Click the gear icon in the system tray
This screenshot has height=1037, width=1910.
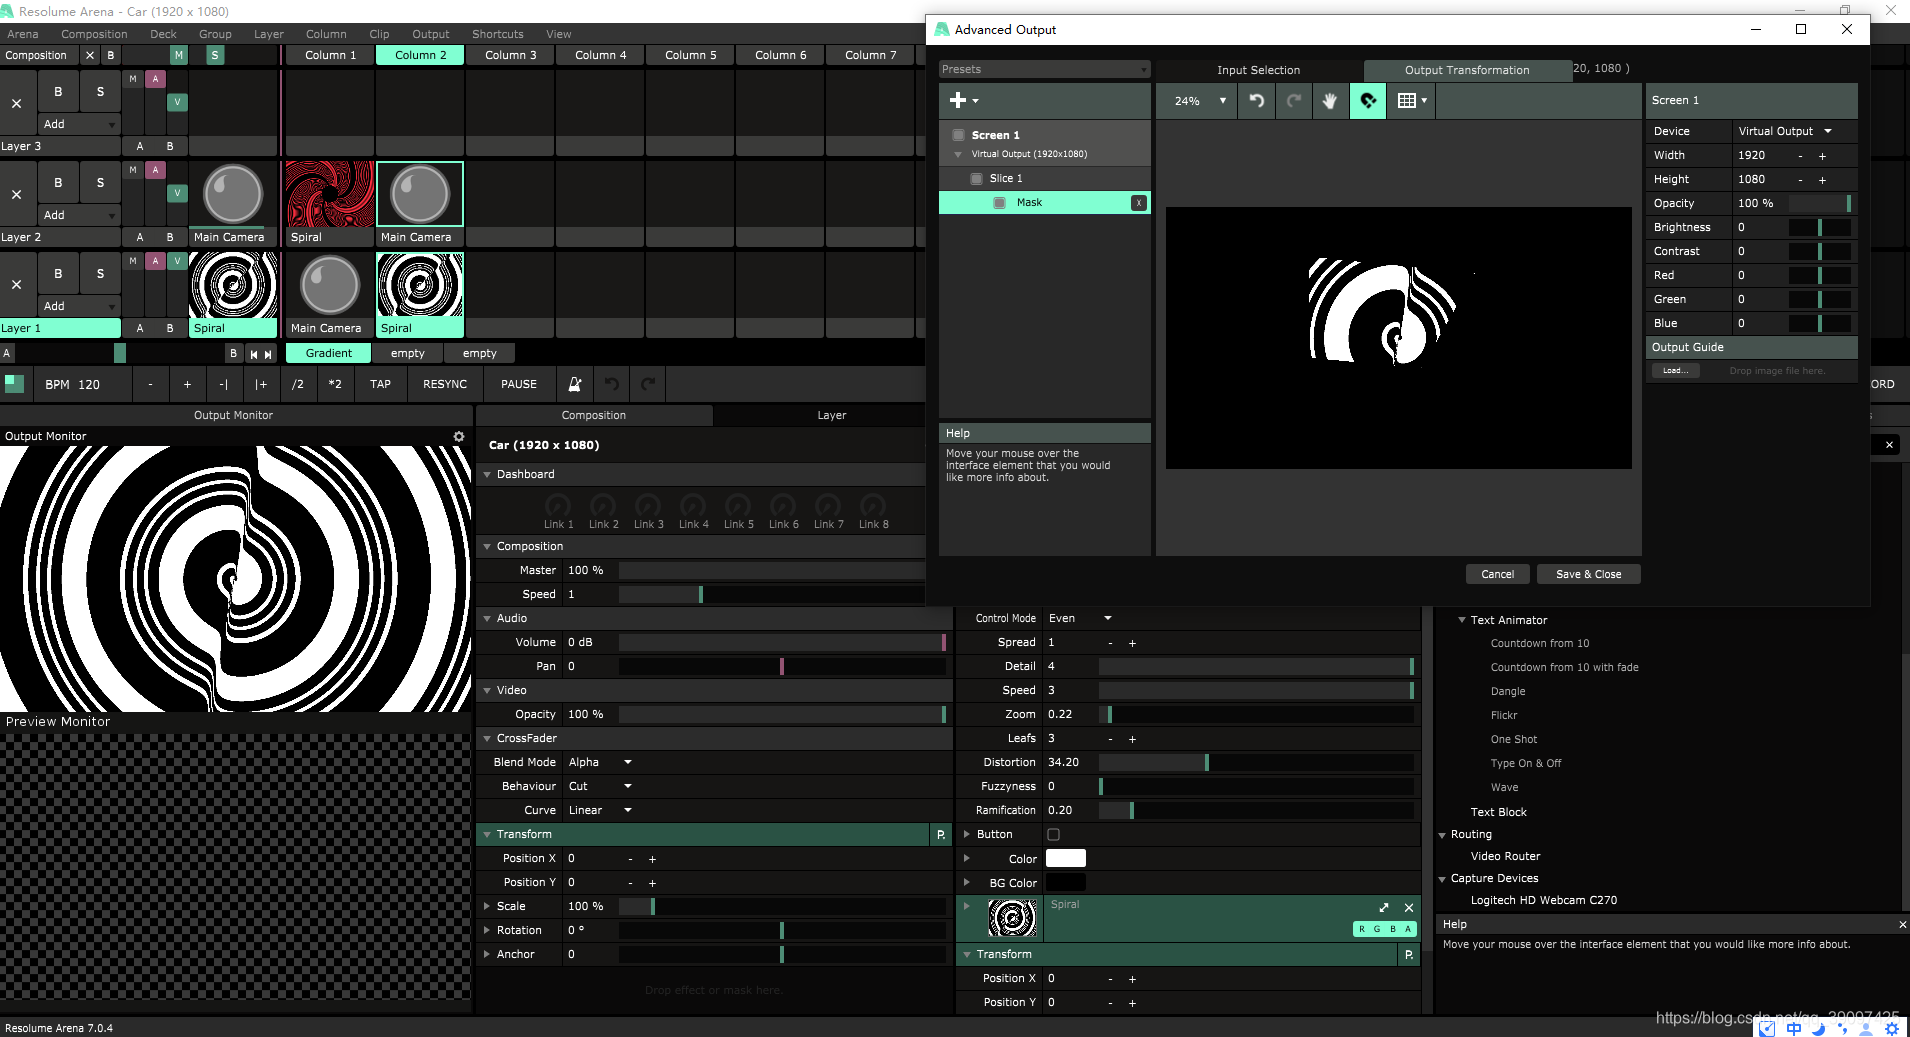coord(1892,1028)
